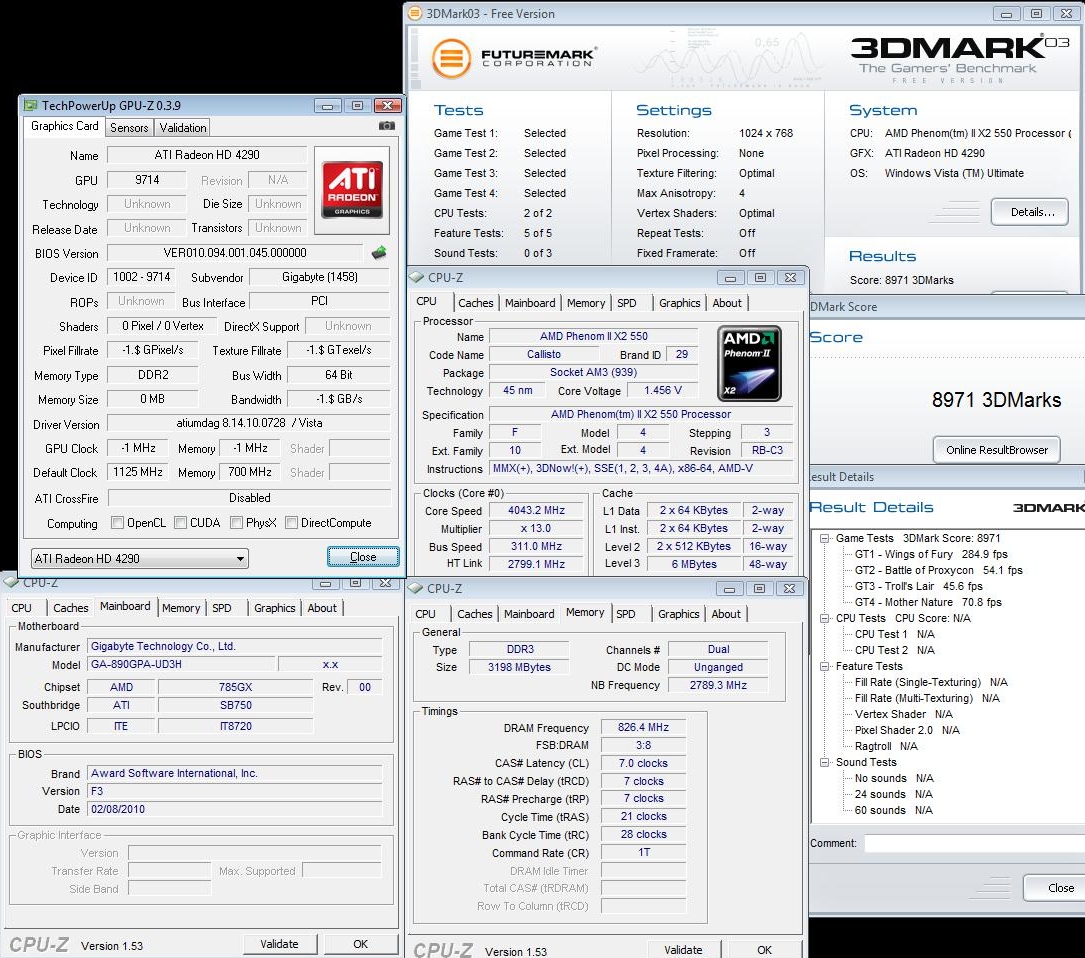Collapse the Game Tests tree node
The image size is (1085, 958).
(x=824, y=538)
